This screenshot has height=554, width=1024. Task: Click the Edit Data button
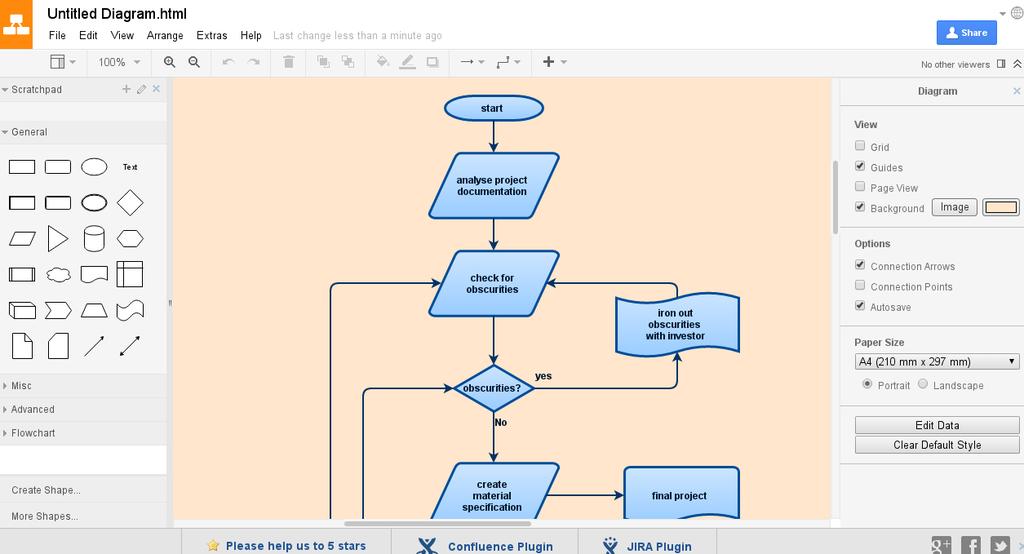(x=937, y=425)
